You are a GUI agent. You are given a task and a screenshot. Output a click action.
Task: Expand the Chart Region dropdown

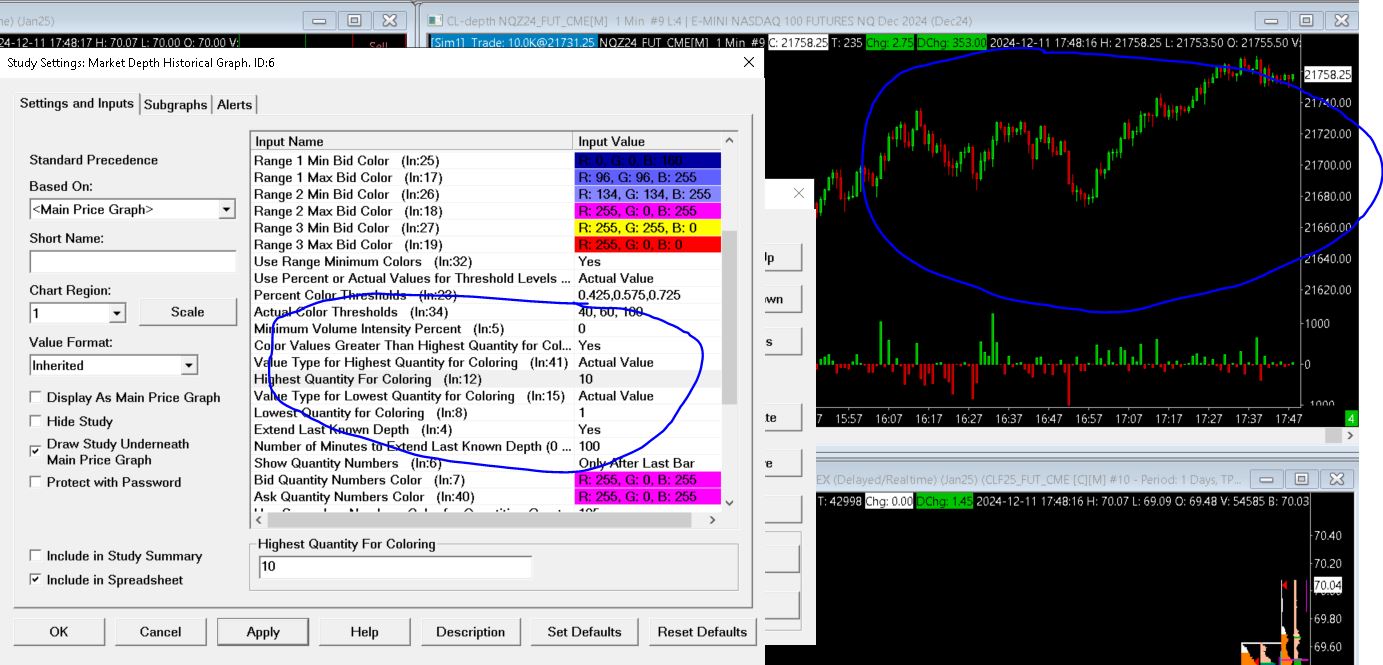[117, 314]
